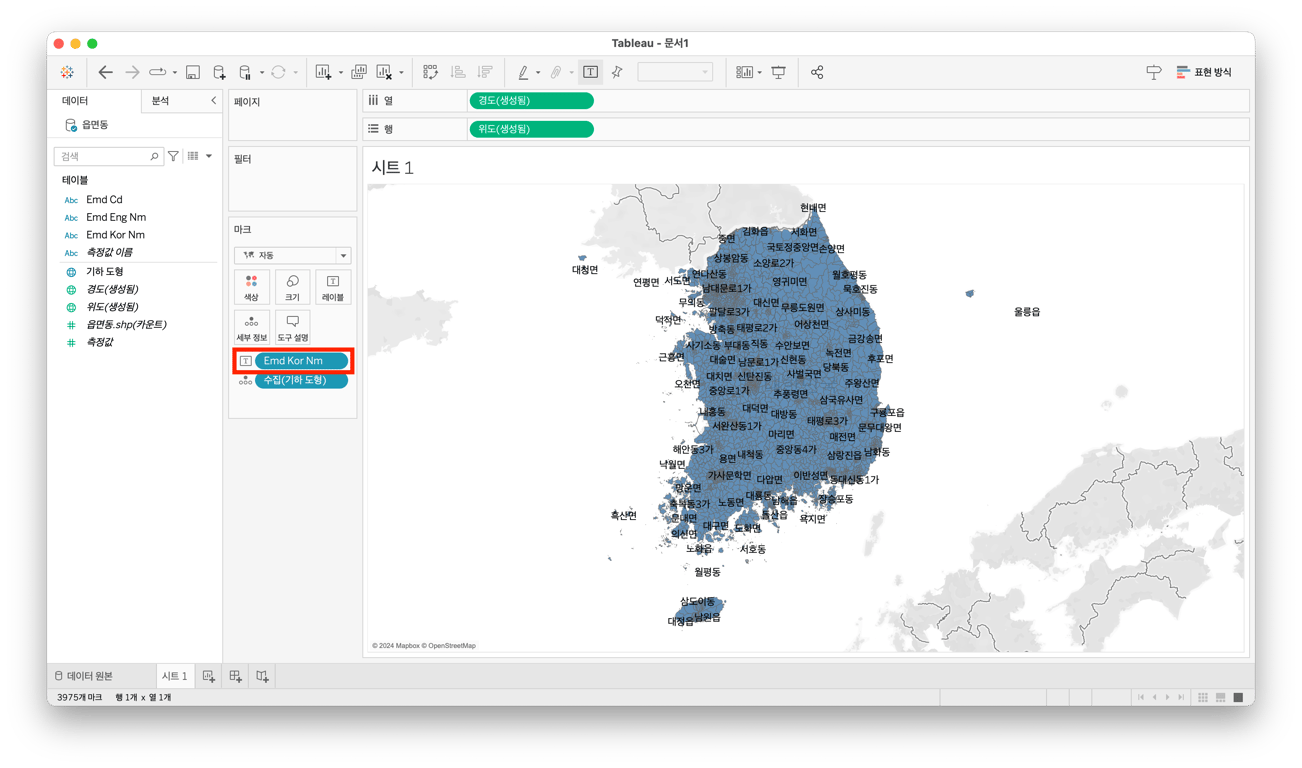This screenshot has width=1302, height=768.
Task: Toggle the Fix axes pin icon
Action: point(617,72)
